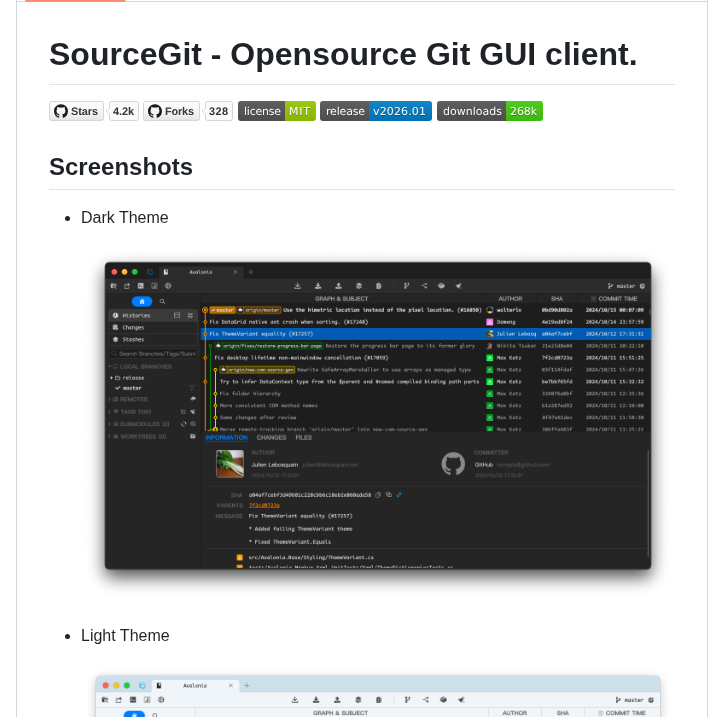Click copy icon beside full SHA in dark theme
This screenshot has height=717, width=724.
click(x=378, y=495)
